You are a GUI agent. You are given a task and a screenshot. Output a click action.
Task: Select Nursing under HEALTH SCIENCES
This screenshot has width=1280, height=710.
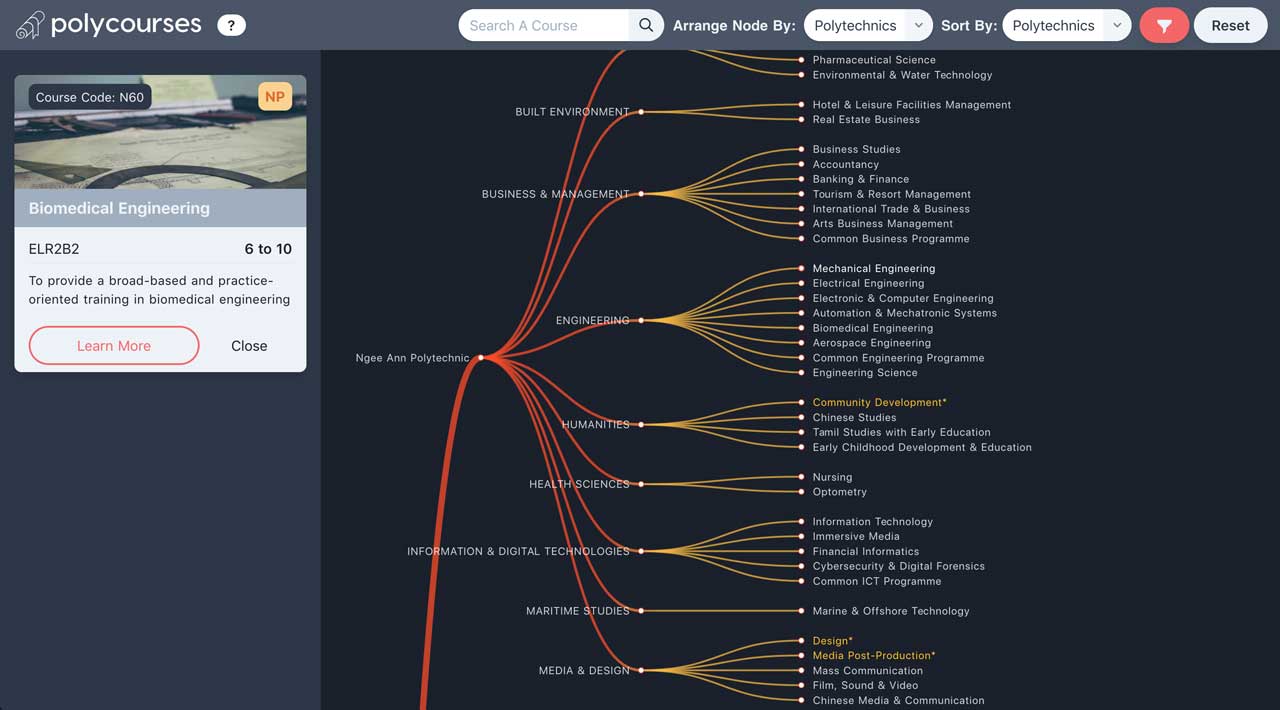click(800, 477)
